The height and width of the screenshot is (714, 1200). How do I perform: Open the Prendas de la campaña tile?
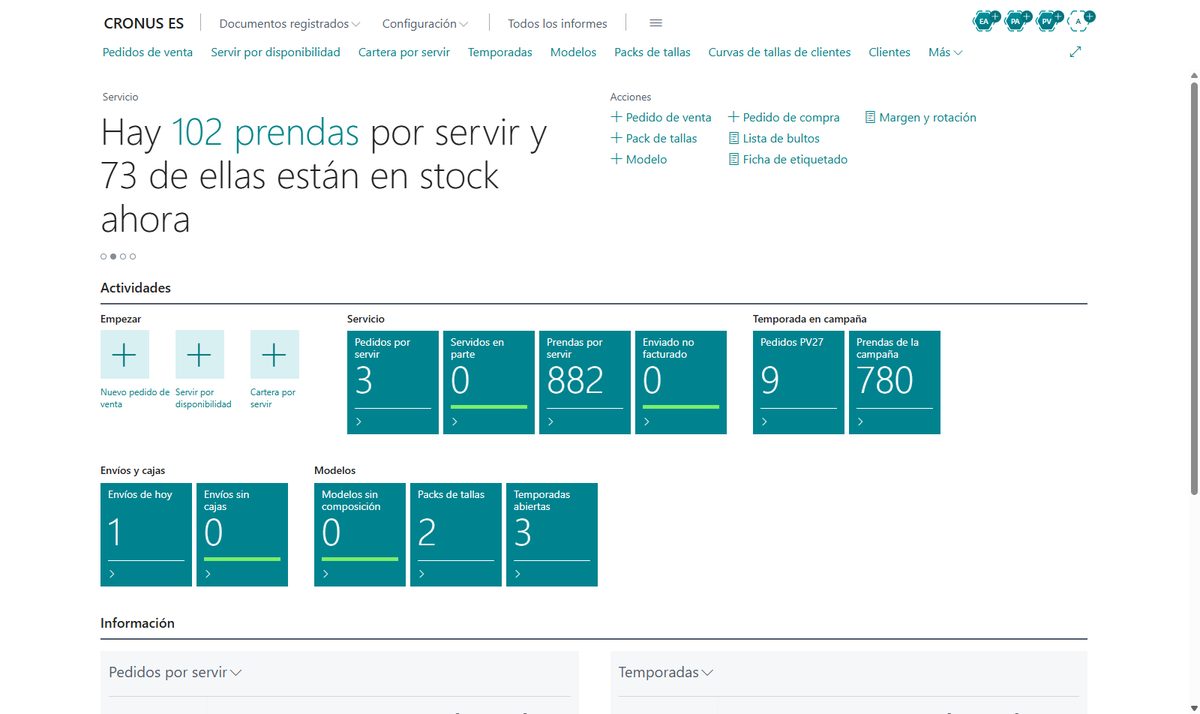coord(895,382)
